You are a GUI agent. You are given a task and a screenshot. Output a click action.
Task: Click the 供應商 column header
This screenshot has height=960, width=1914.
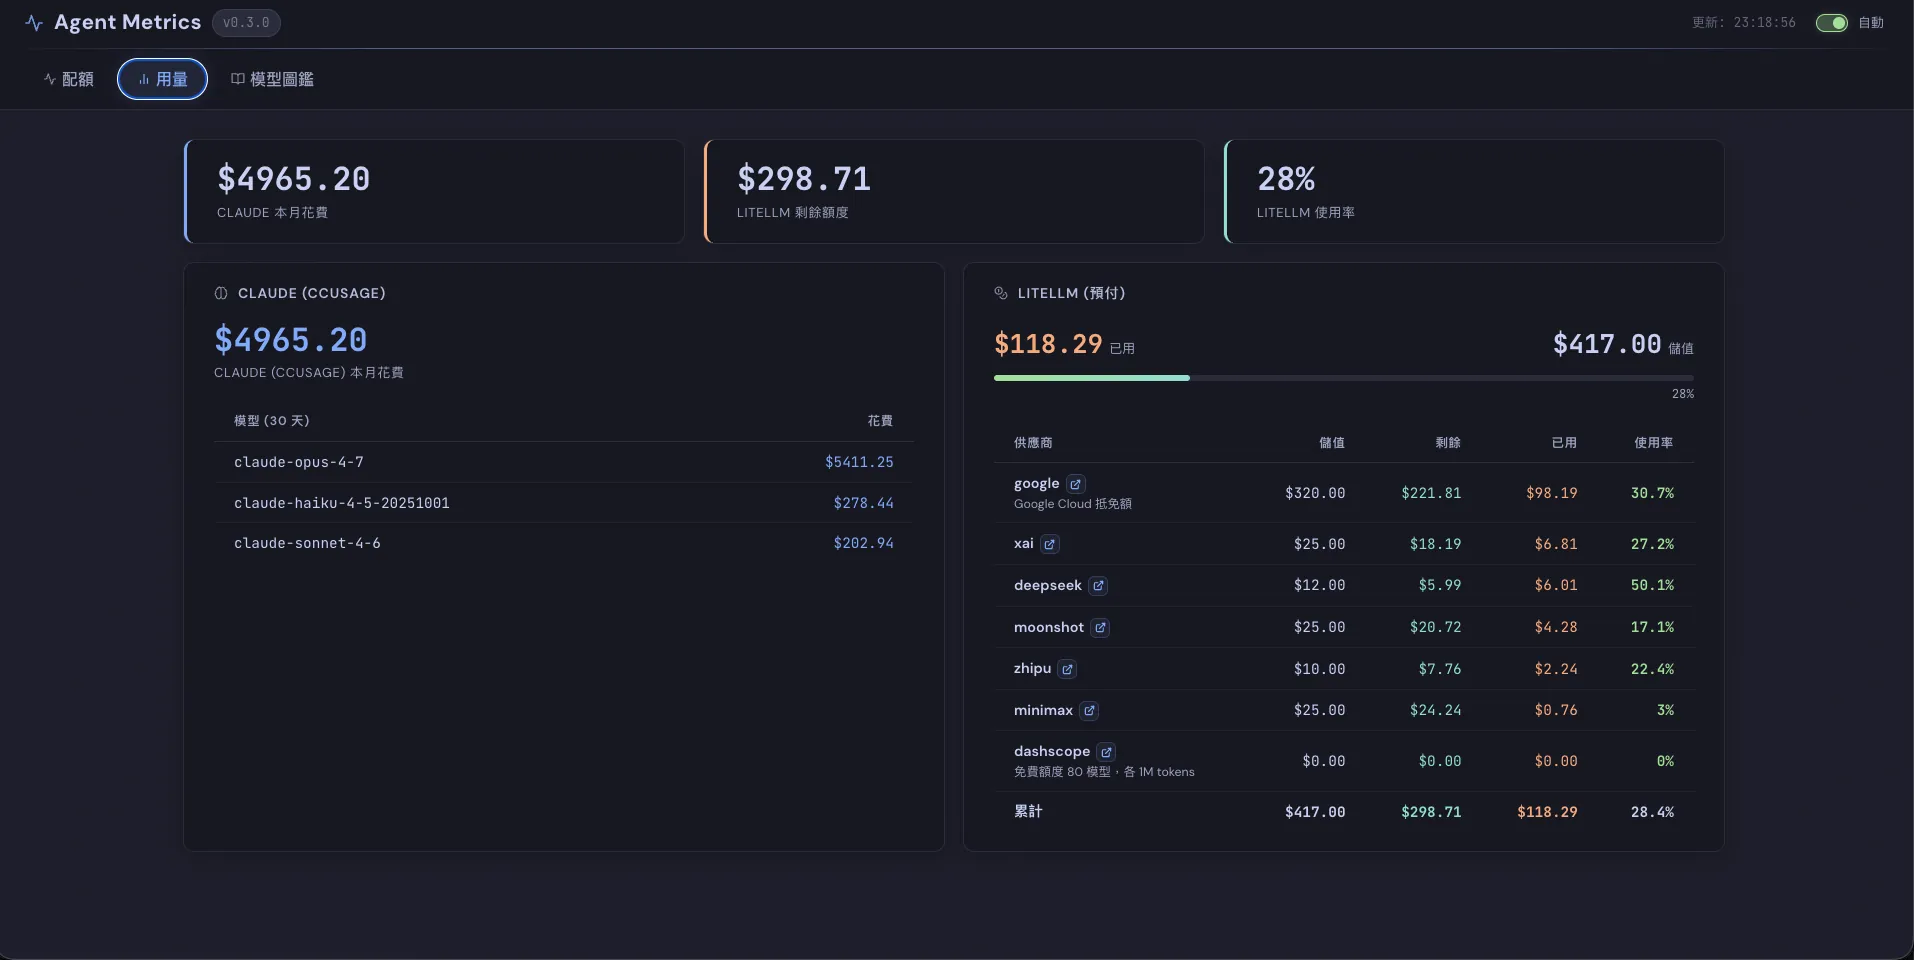pos(1033,443)
